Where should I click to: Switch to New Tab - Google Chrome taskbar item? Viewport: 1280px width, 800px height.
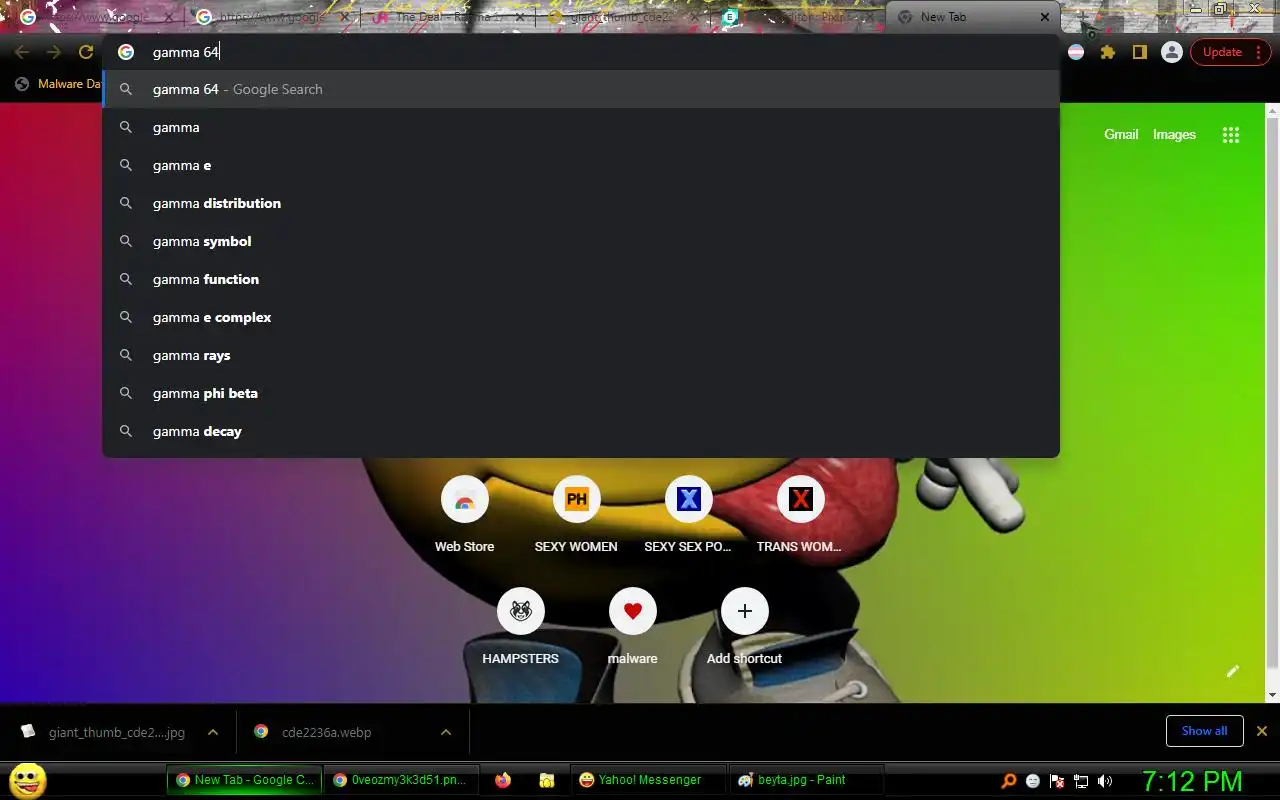pyautogui.click(x=245, y=780)
